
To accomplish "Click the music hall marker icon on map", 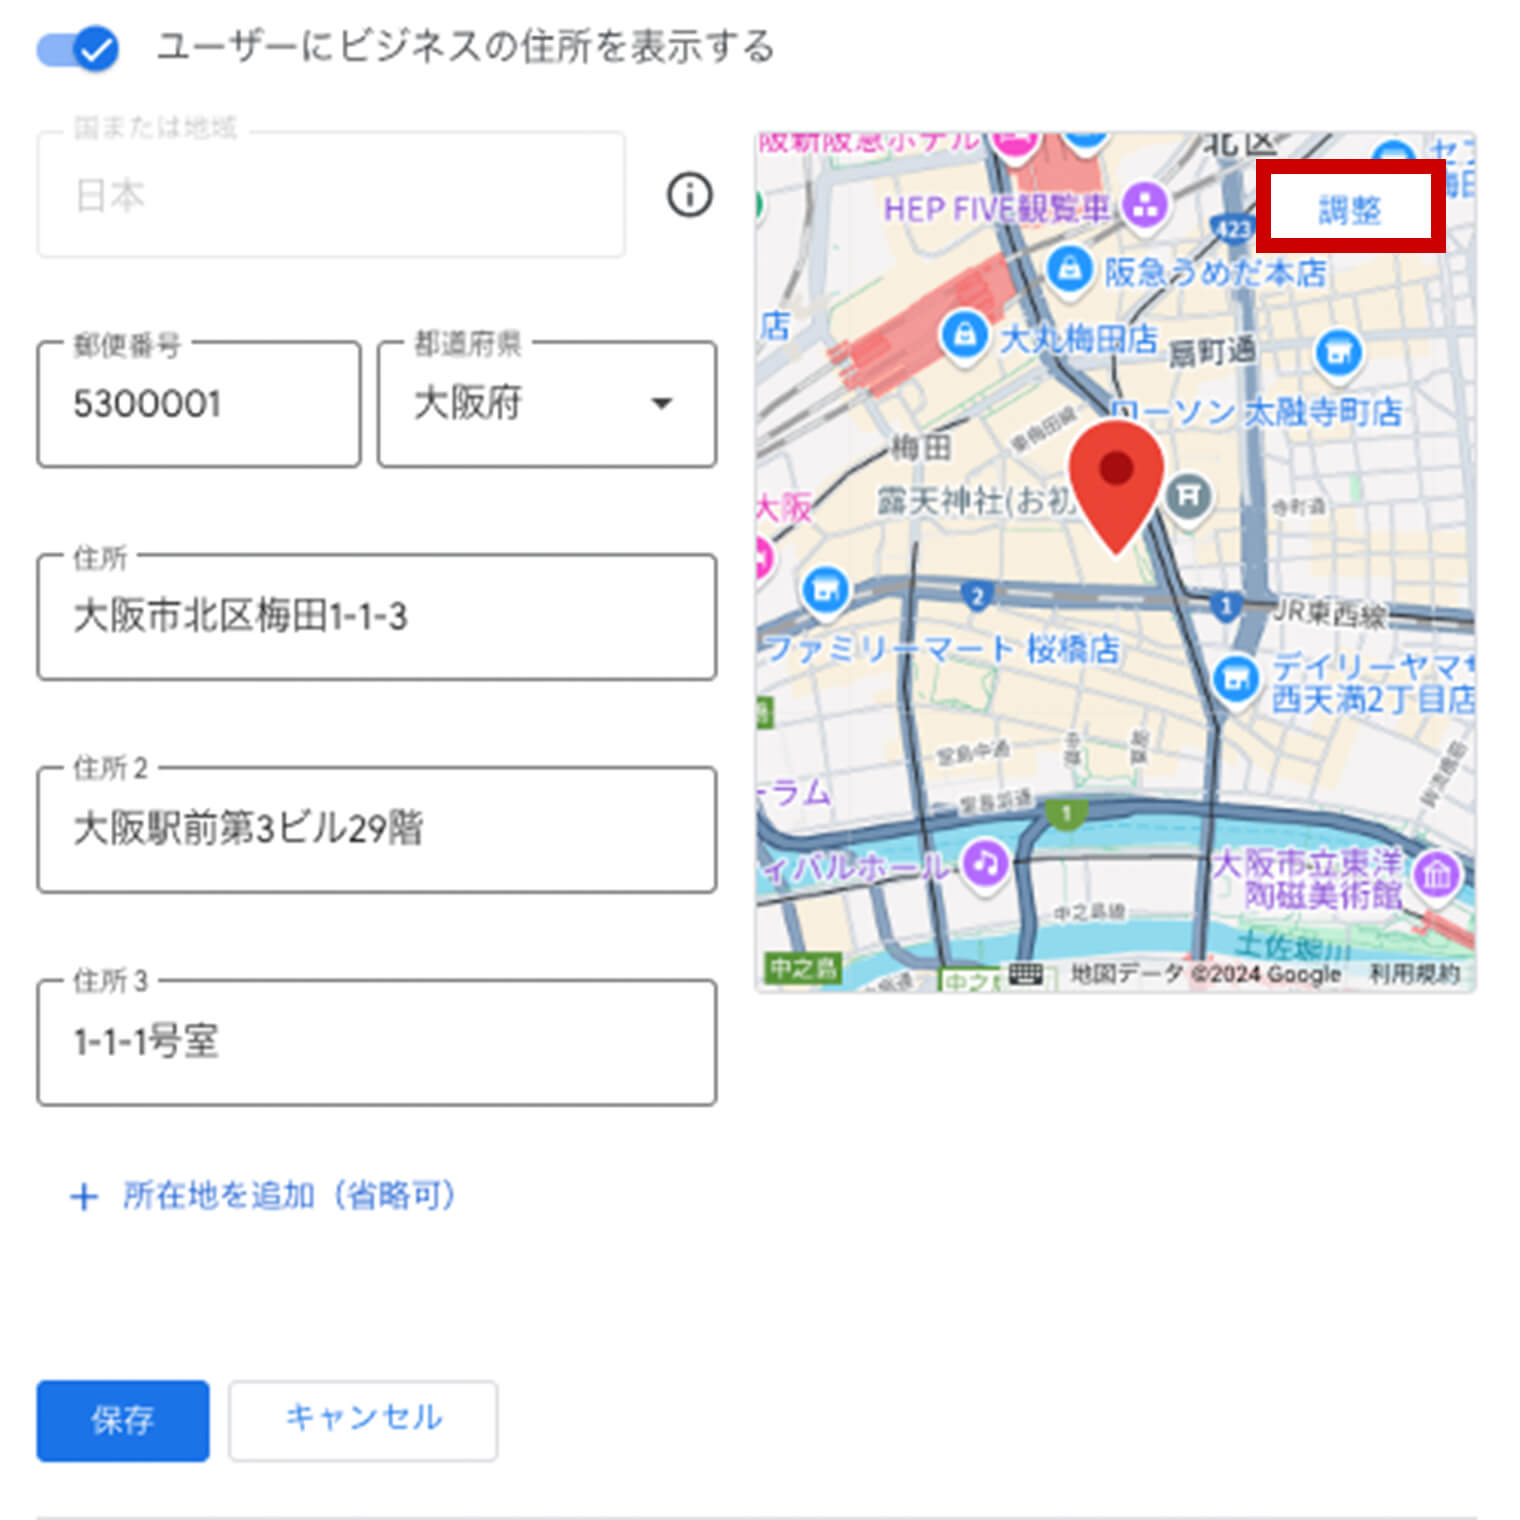I will (x=984, y=862).
